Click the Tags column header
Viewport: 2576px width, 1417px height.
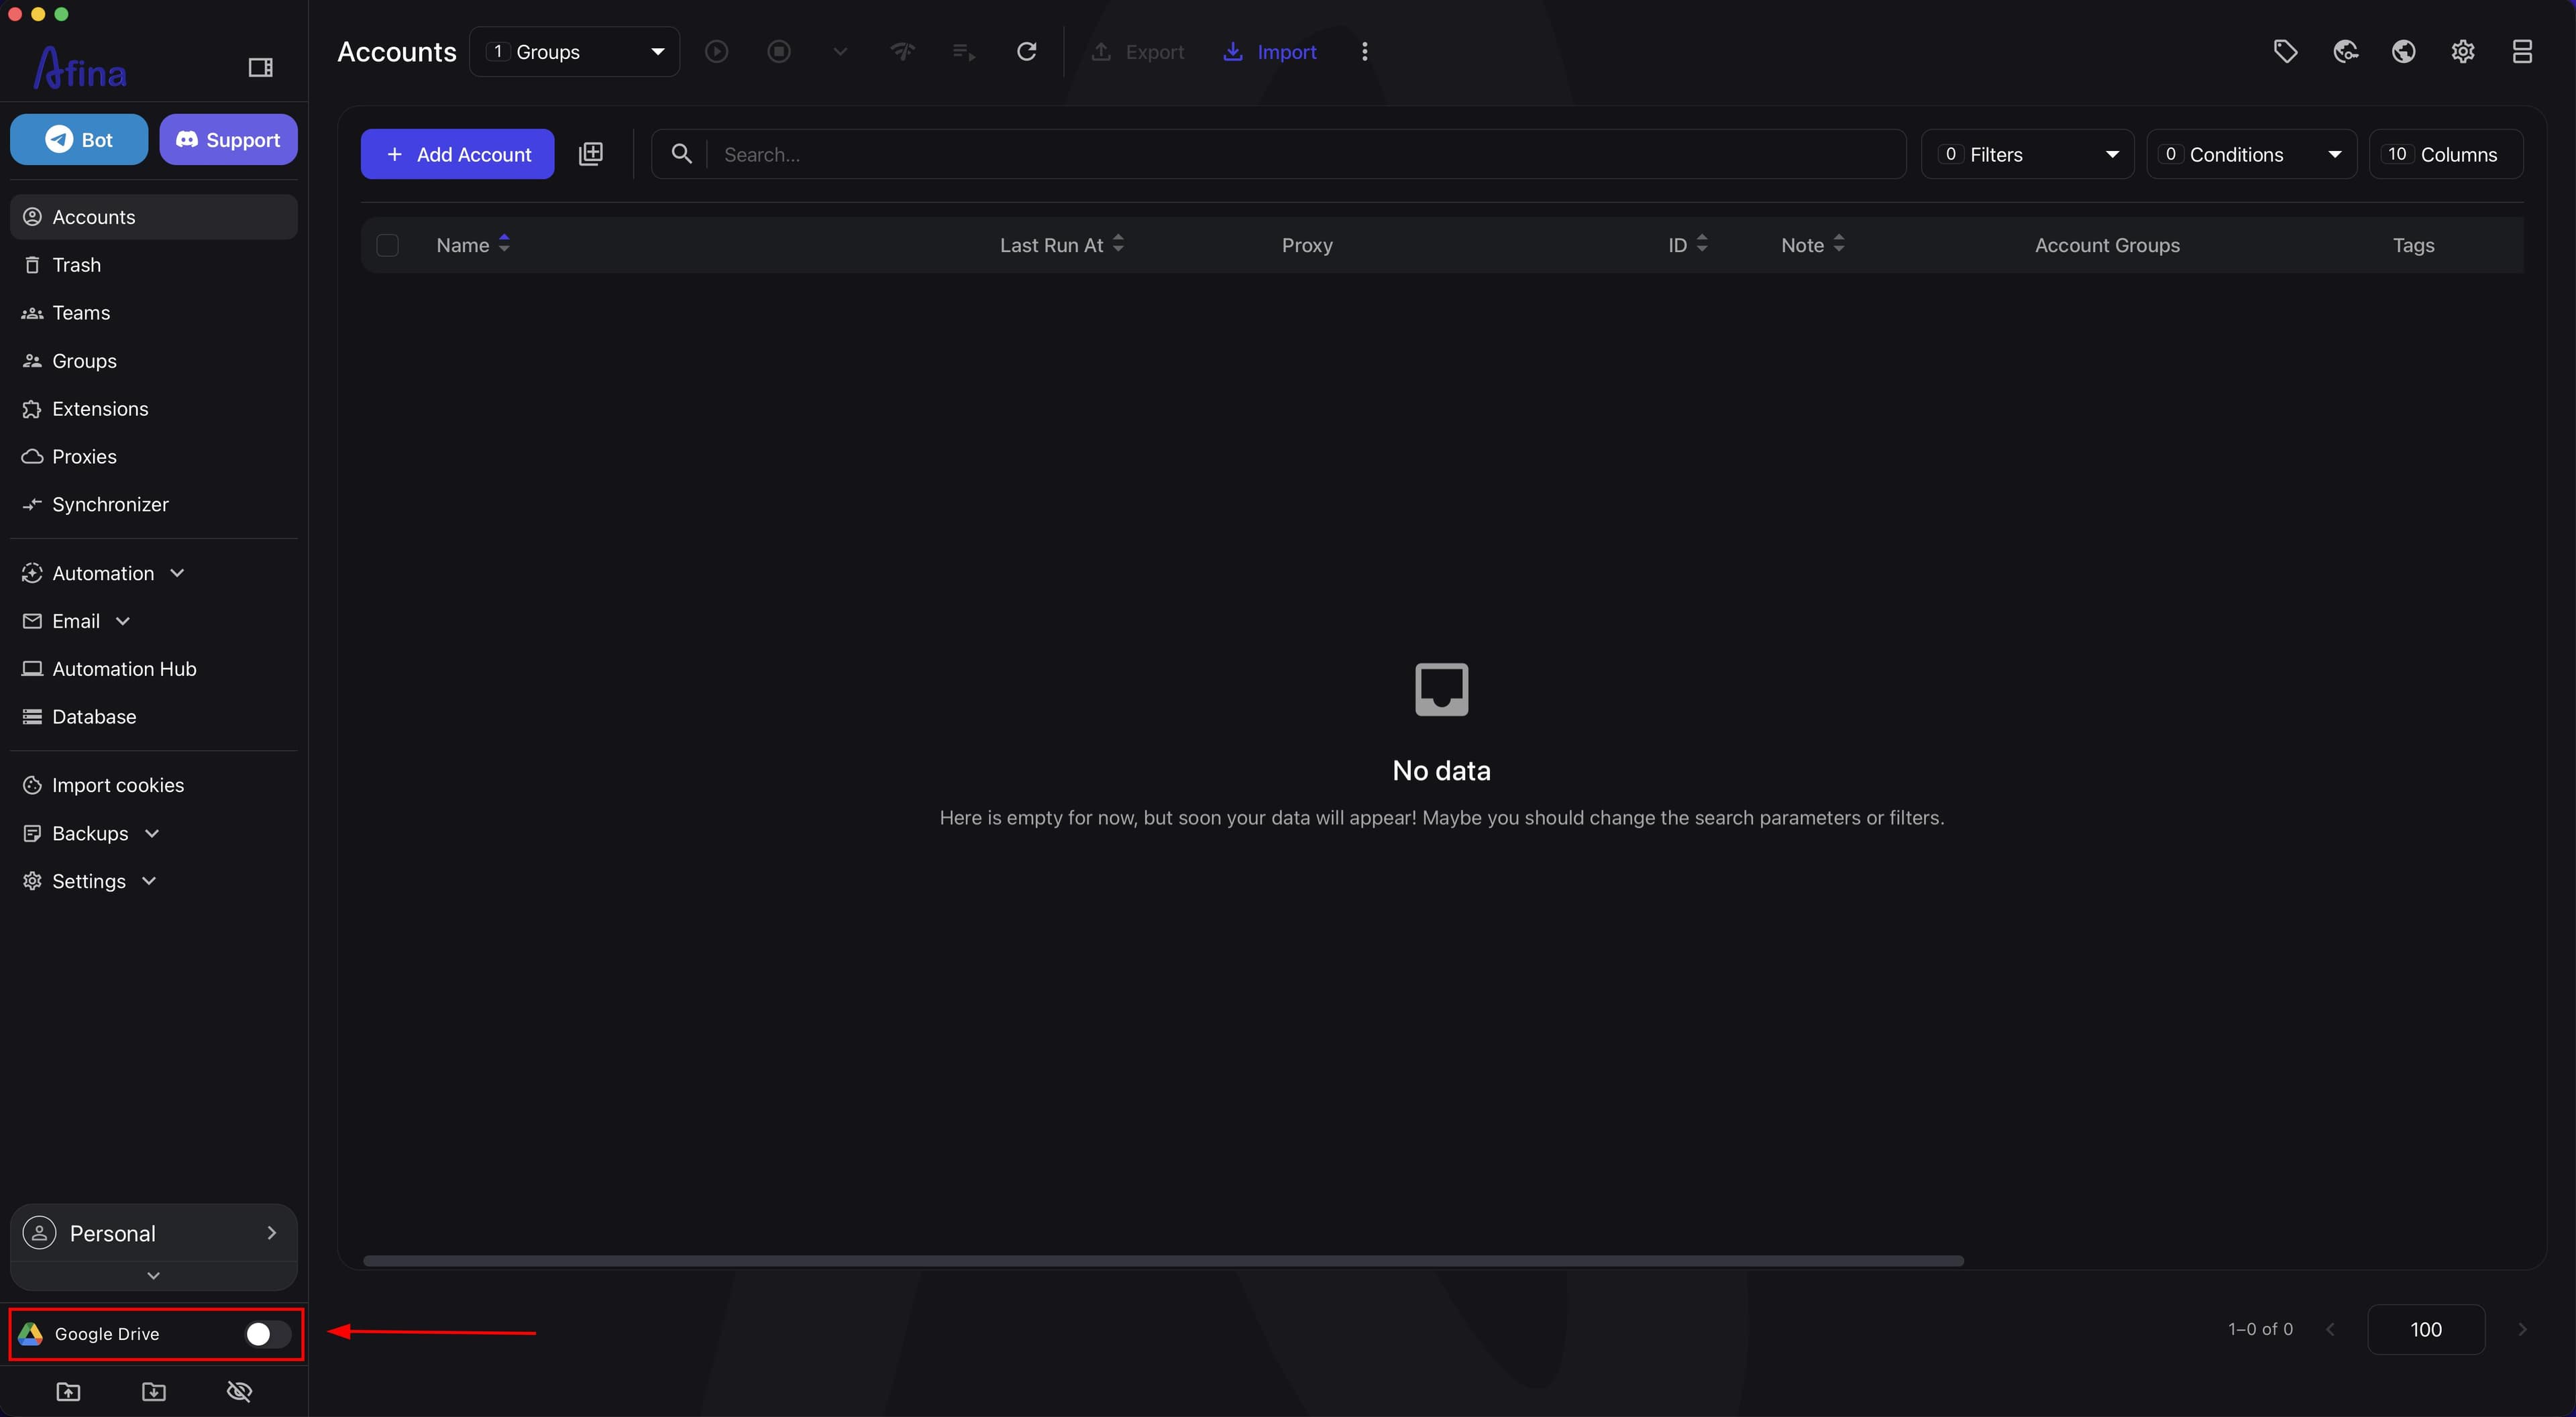[x=2413, y=245]
